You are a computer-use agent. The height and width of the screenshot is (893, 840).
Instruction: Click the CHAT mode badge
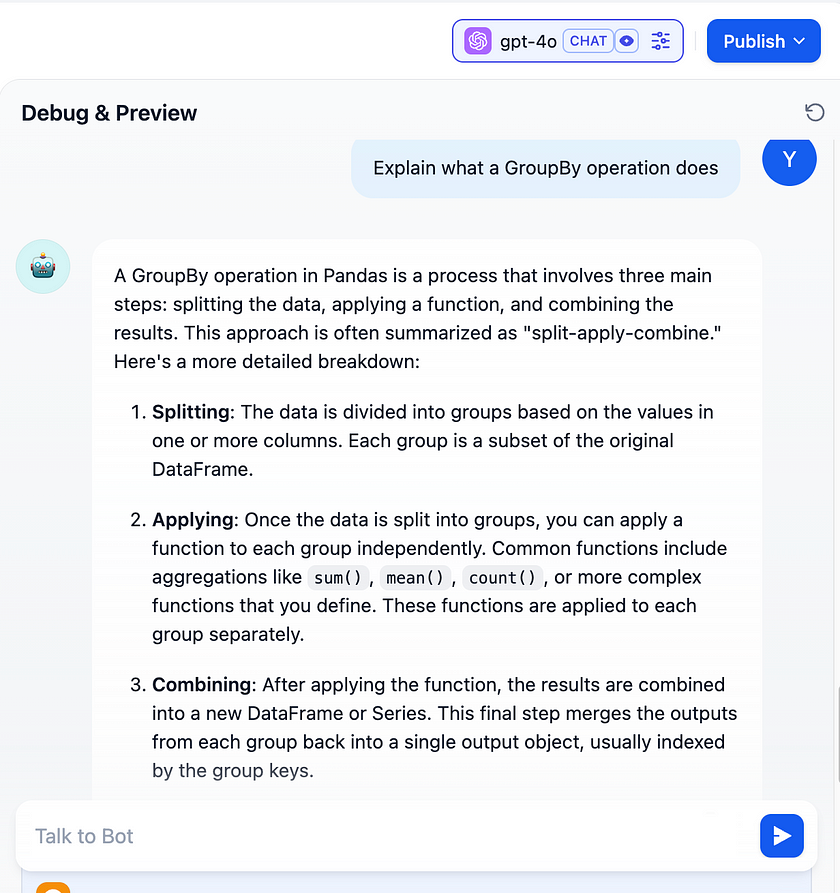tap(588, 41)
